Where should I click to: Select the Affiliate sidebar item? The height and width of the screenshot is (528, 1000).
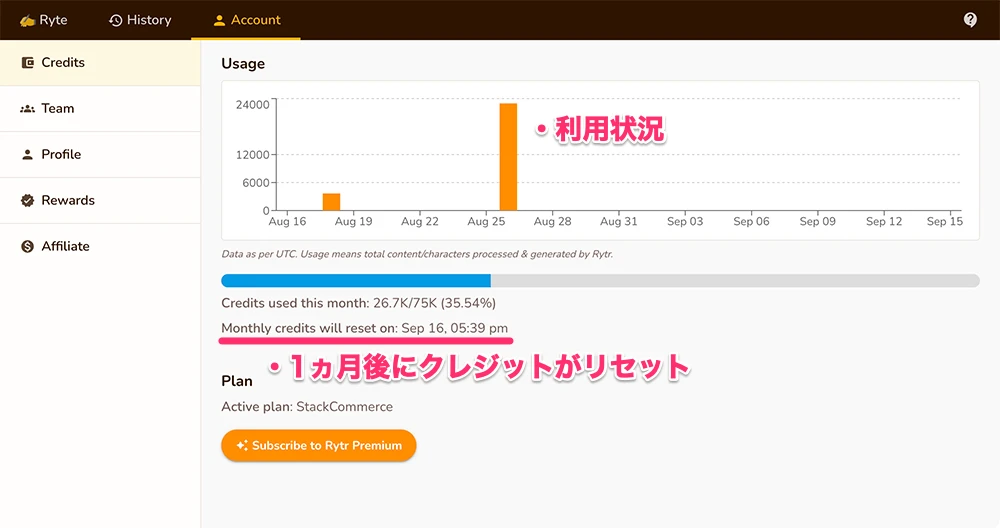point(65,247)
